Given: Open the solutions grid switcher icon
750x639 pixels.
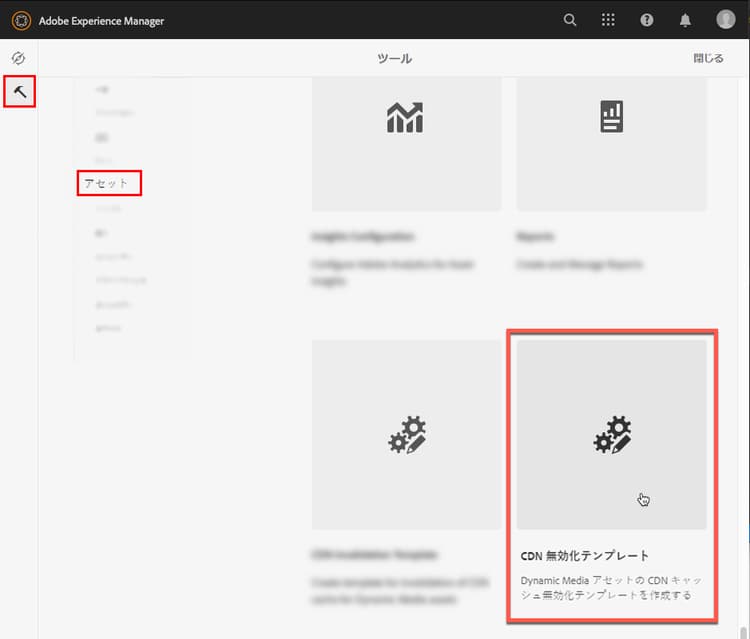Looking at the screenshot, I should click(x=608, y=20).
